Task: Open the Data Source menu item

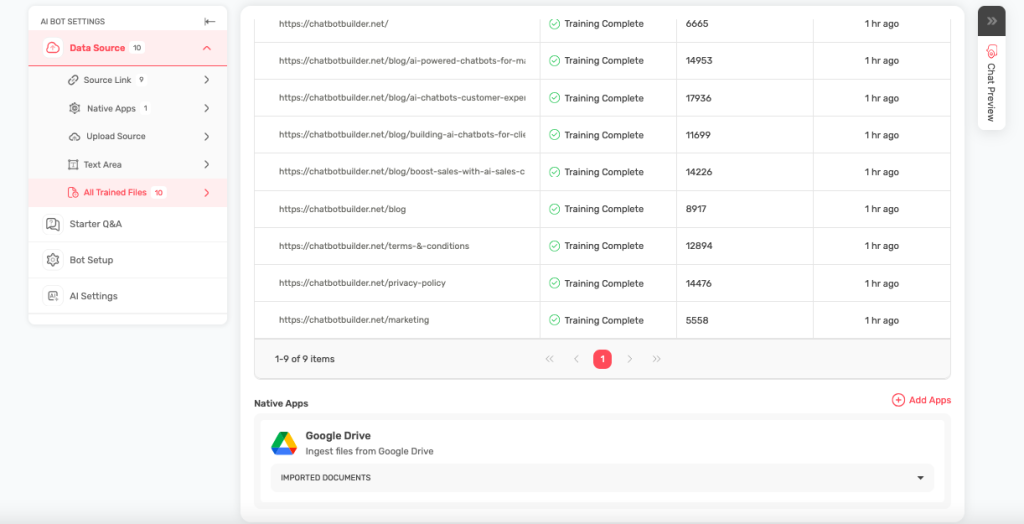Action: coord(128,48)
